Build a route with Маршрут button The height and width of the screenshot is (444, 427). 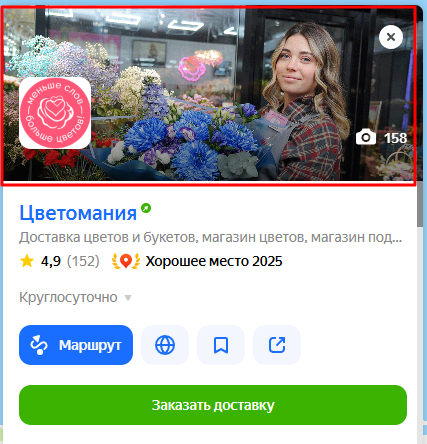tap(76, 345)
